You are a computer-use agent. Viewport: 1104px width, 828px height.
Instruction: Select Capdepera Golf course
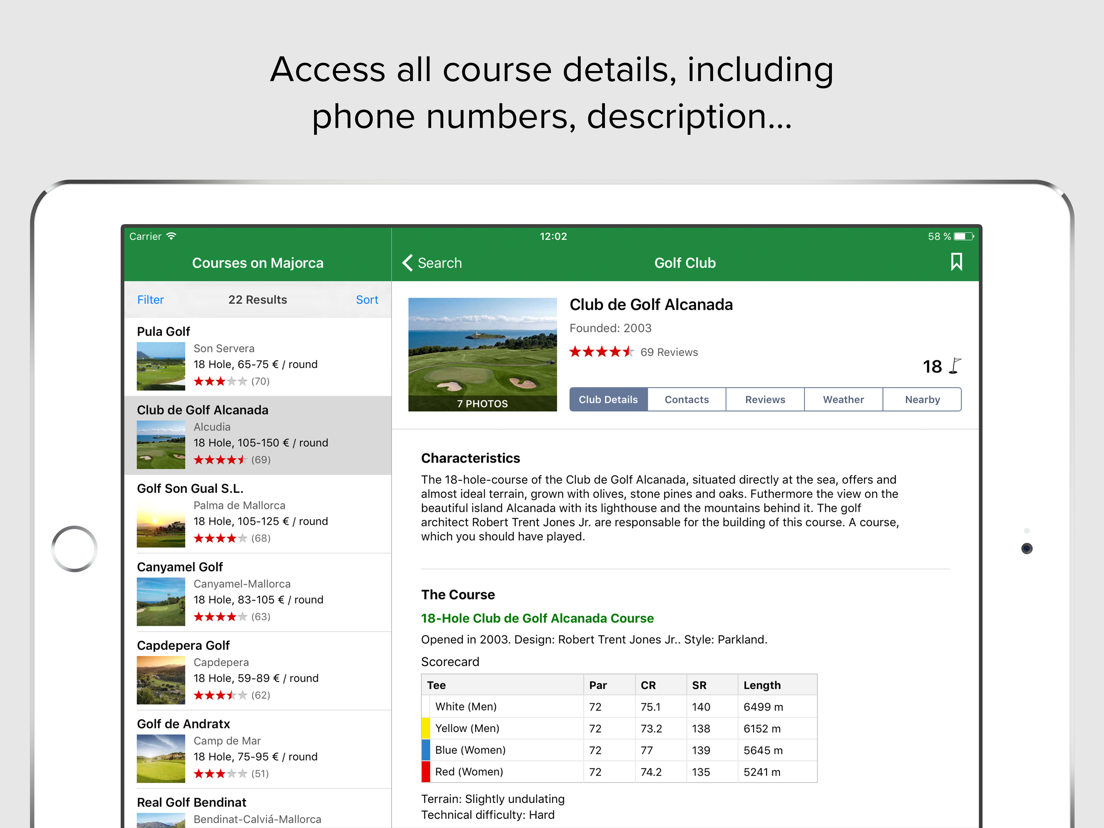click(258, 671)
